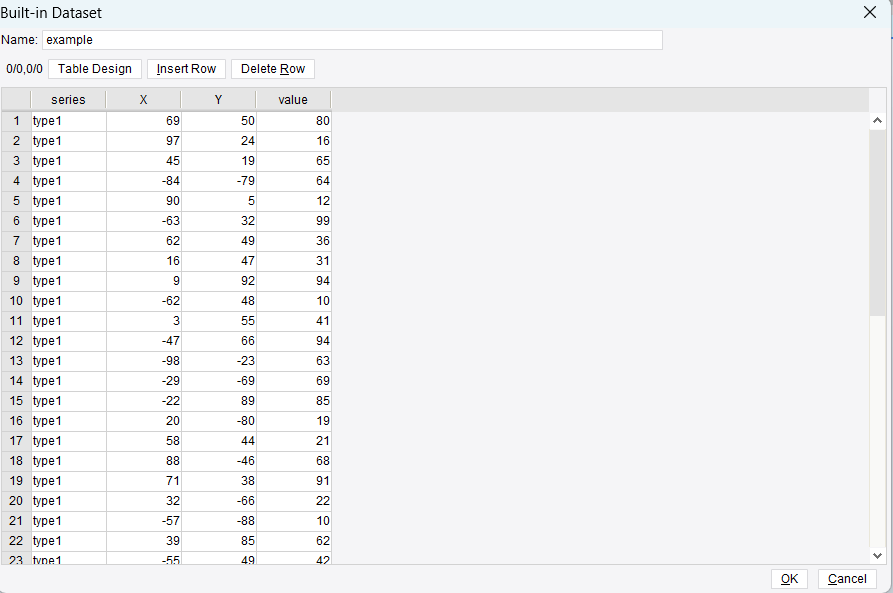
Task: Select the value column header
Action: tap(293, 100)
